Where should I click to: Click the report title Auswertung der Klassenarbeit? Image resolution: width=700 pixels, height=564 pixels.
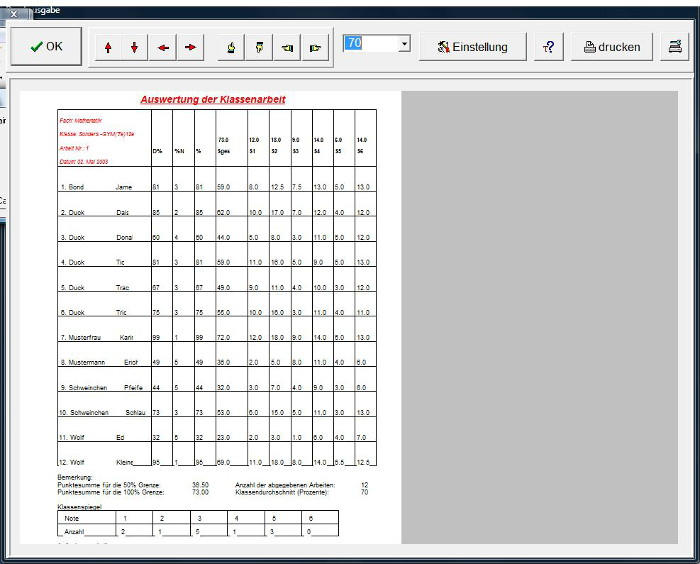click(213, 100)
